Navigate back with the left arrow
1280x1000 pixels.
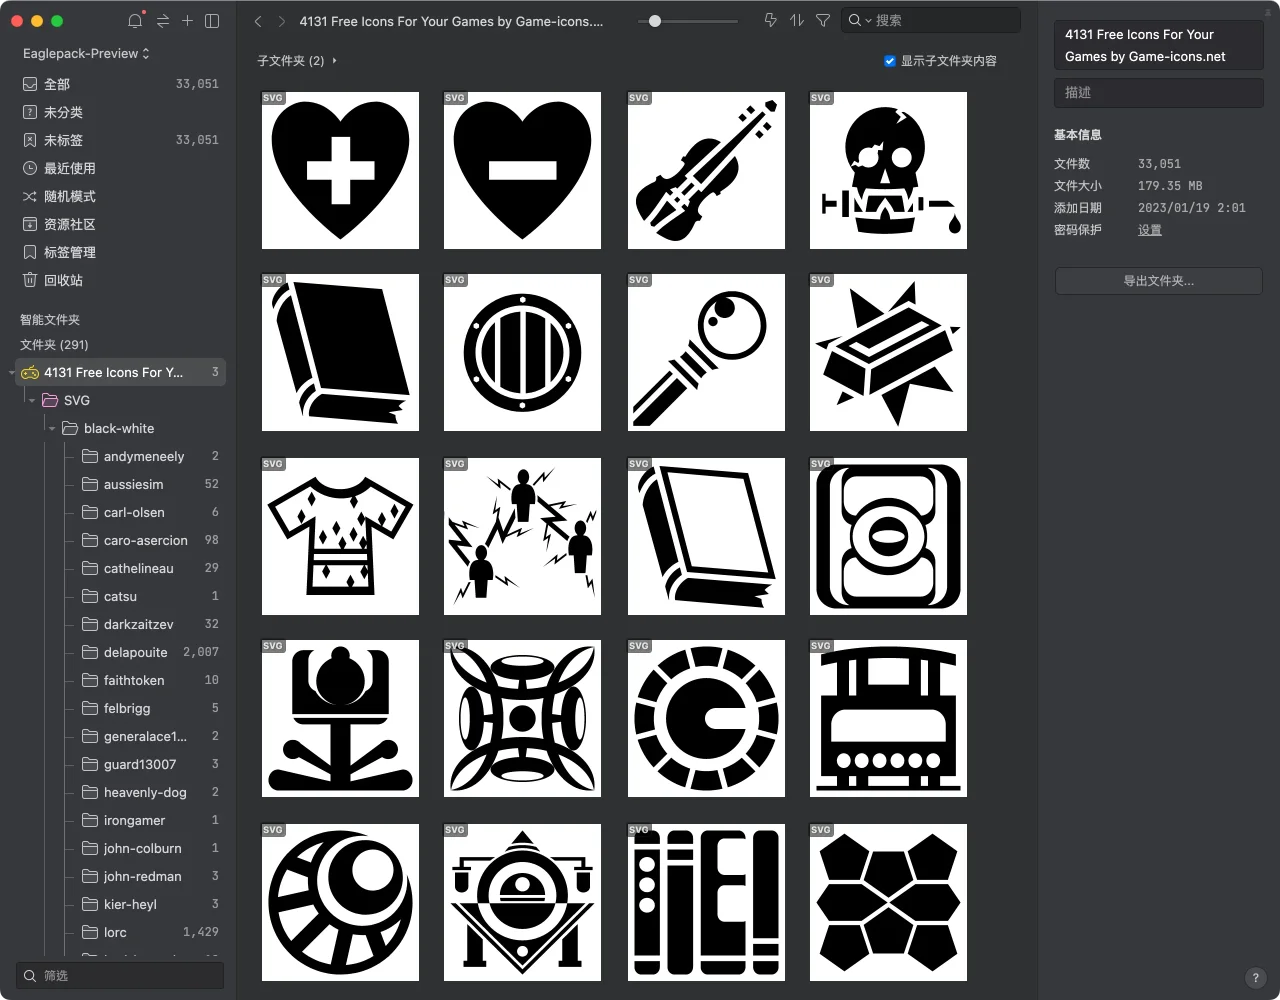point(258,21)
